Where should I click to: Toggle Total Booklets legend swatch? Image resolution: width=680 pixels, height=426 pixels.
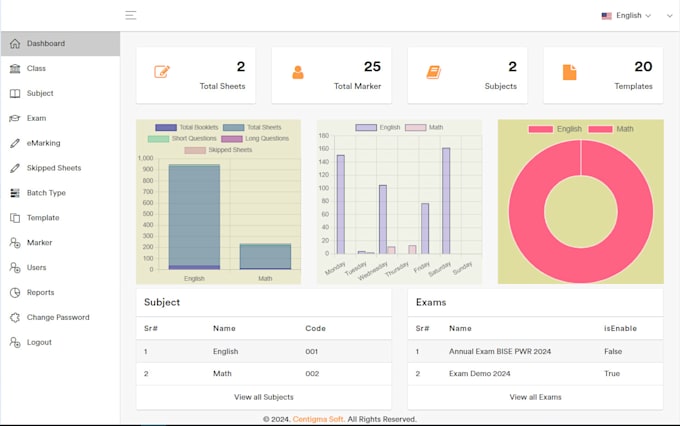click(166, 128)
